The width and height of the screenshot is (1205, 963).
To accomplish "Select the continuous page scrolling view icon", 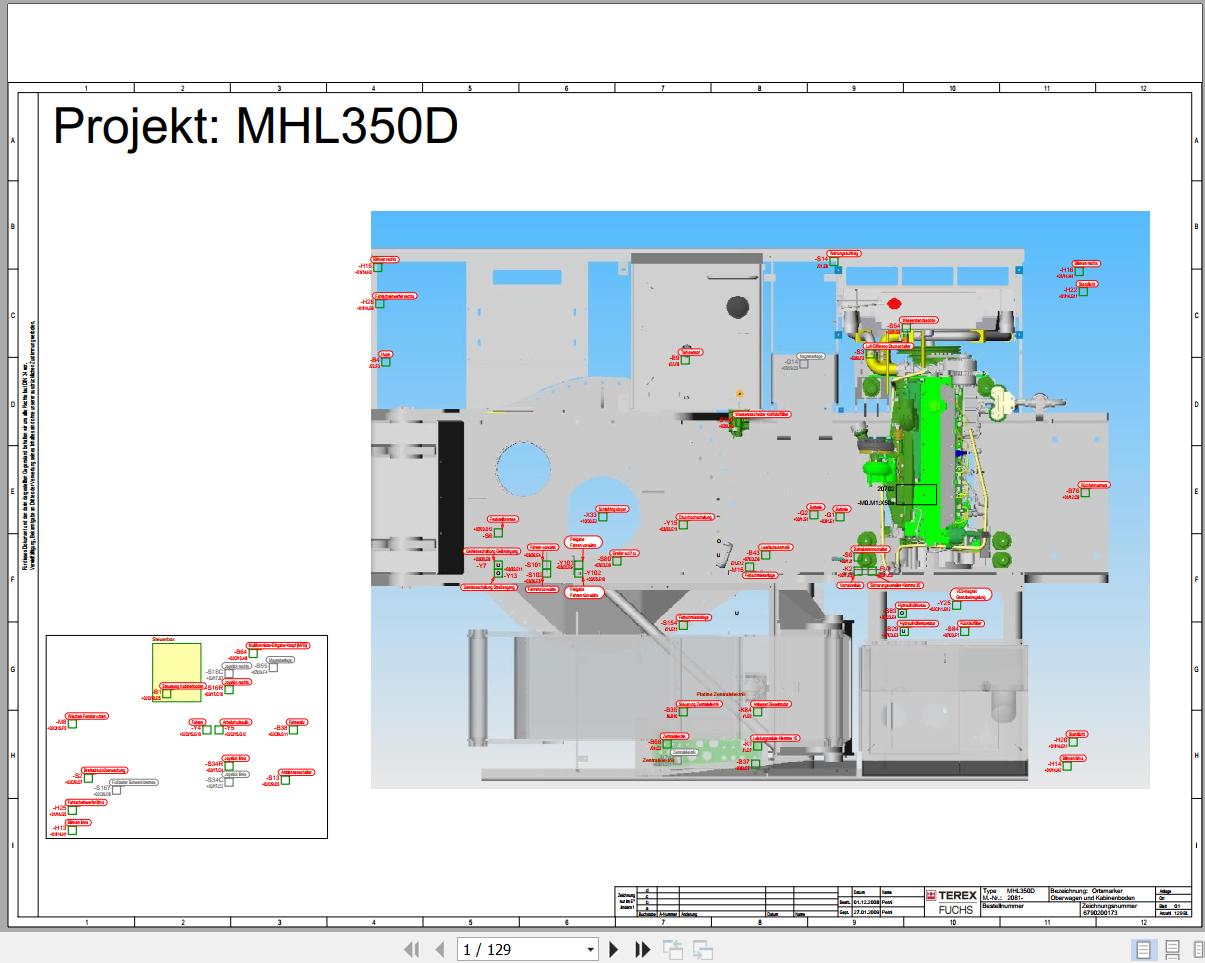I will 1172,950.
